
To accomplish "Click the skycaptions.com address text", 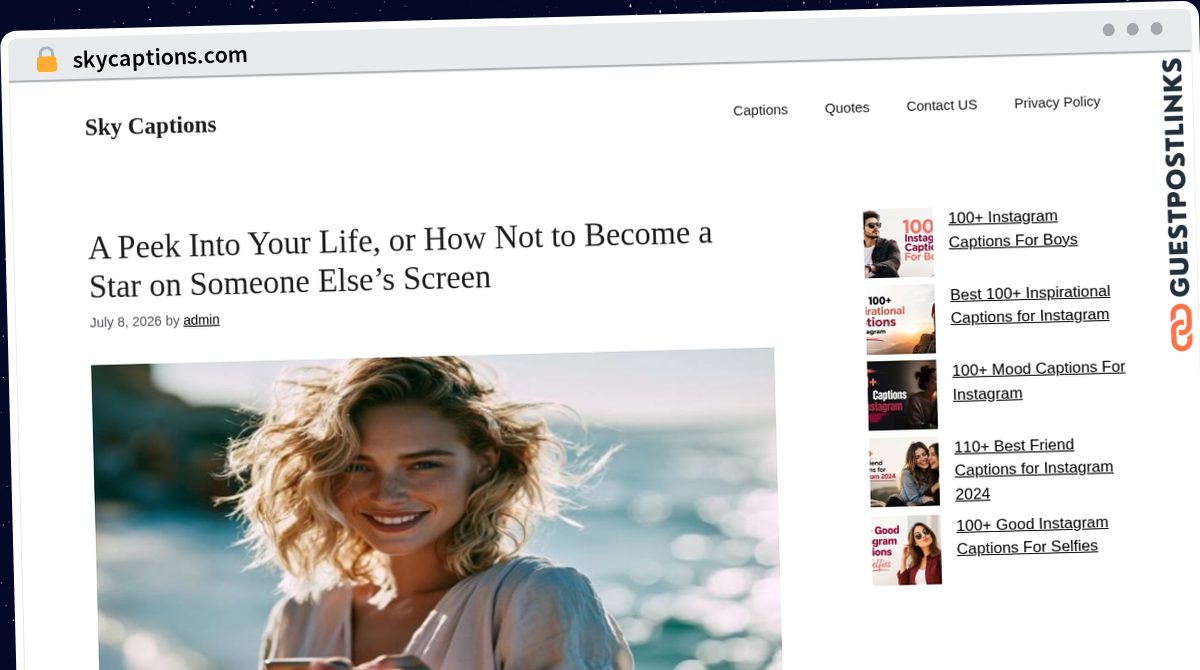I will (160, 57).
